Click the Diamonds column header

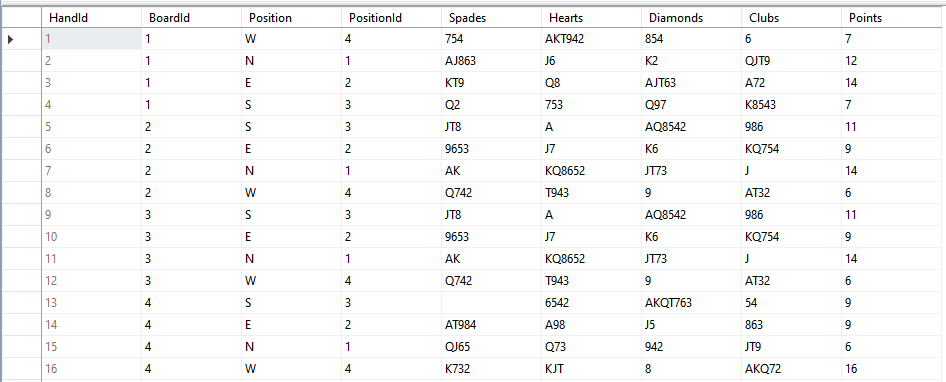tap(691, 18)
